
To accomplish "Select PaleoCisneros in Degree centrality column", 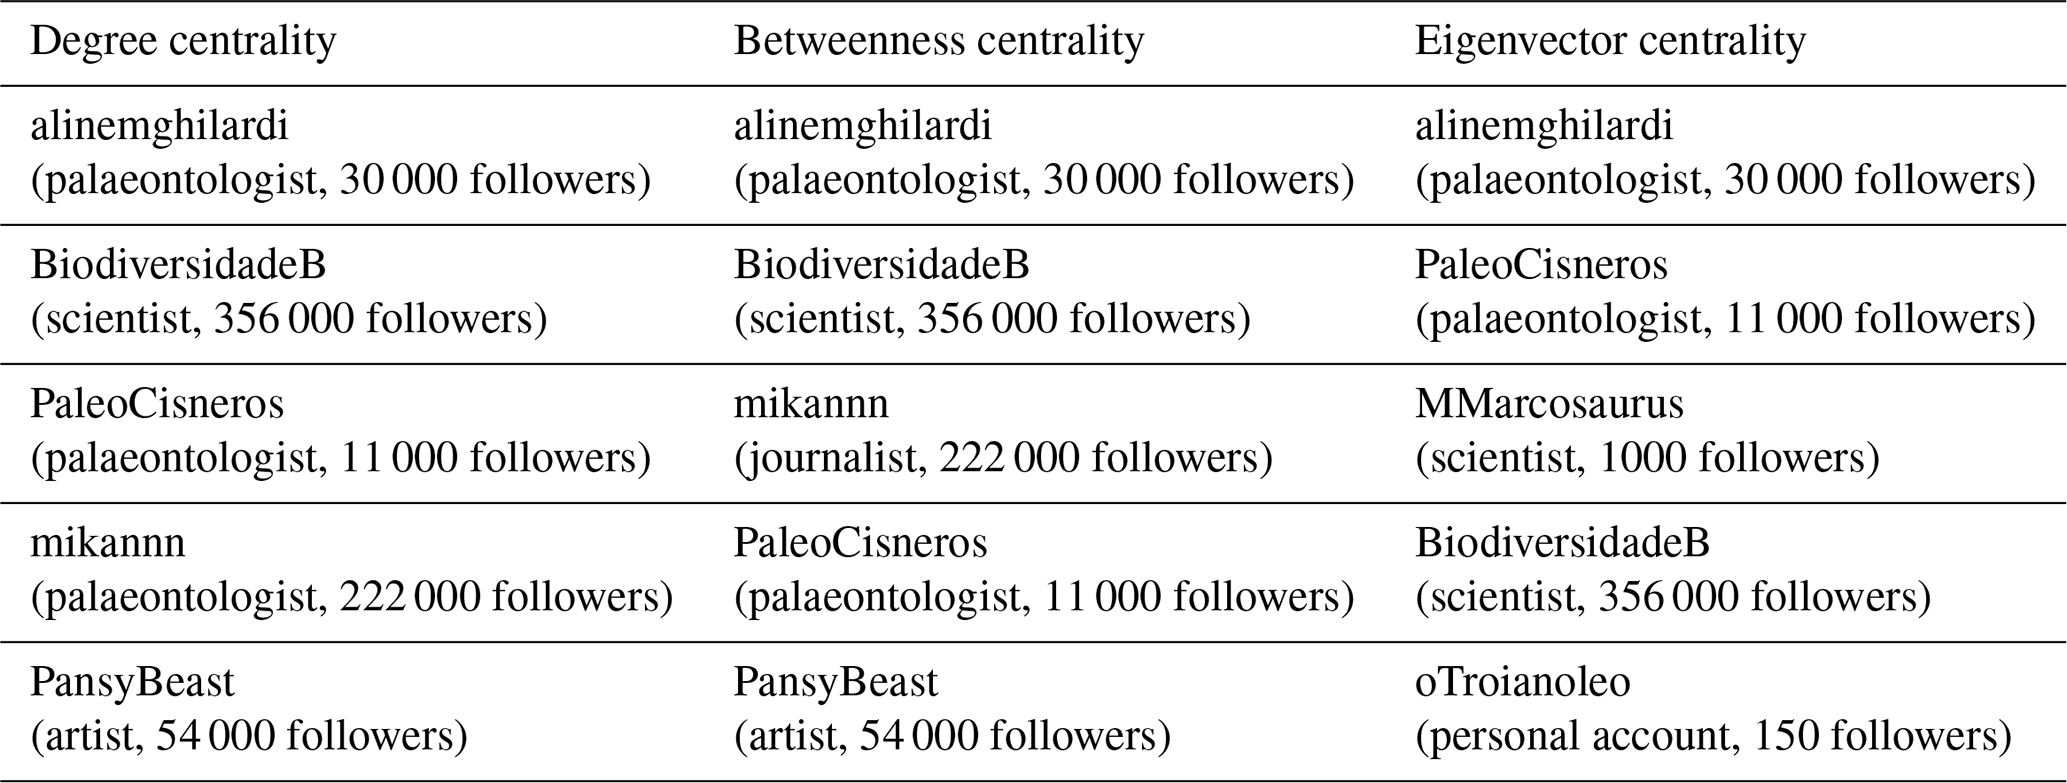I will [157, 404].
